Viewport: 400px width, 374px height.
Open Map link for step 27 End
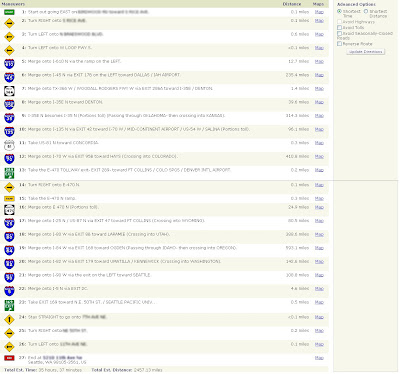319,358
